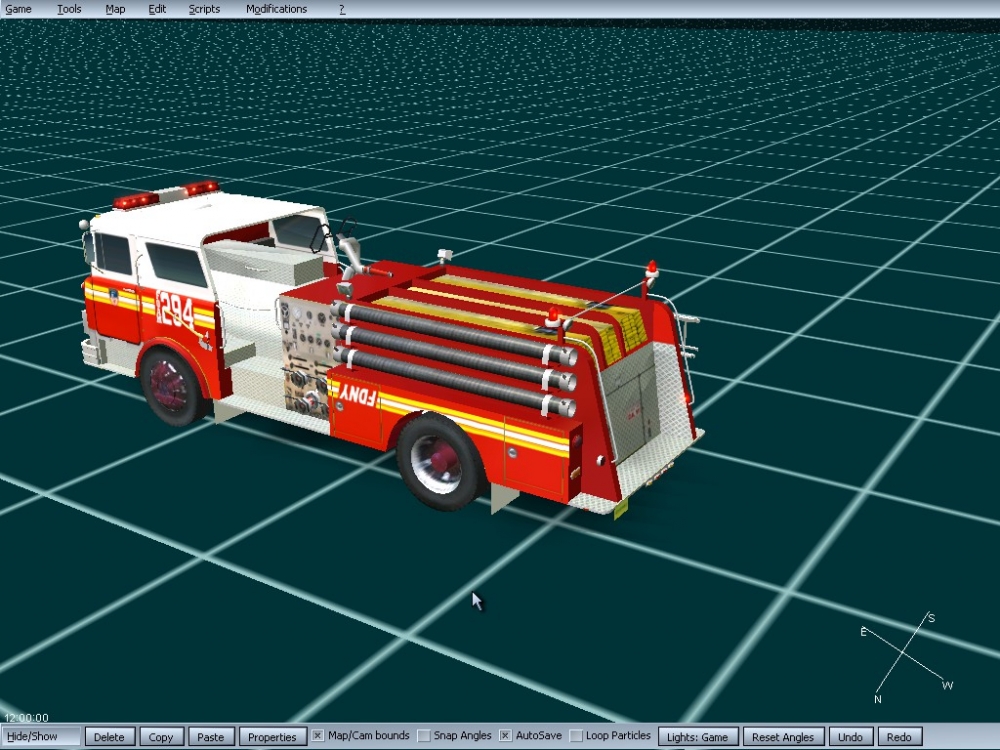Click the compass orientation indicator
The width and height of the screenshot is (1000, 750).
point(907,657)
